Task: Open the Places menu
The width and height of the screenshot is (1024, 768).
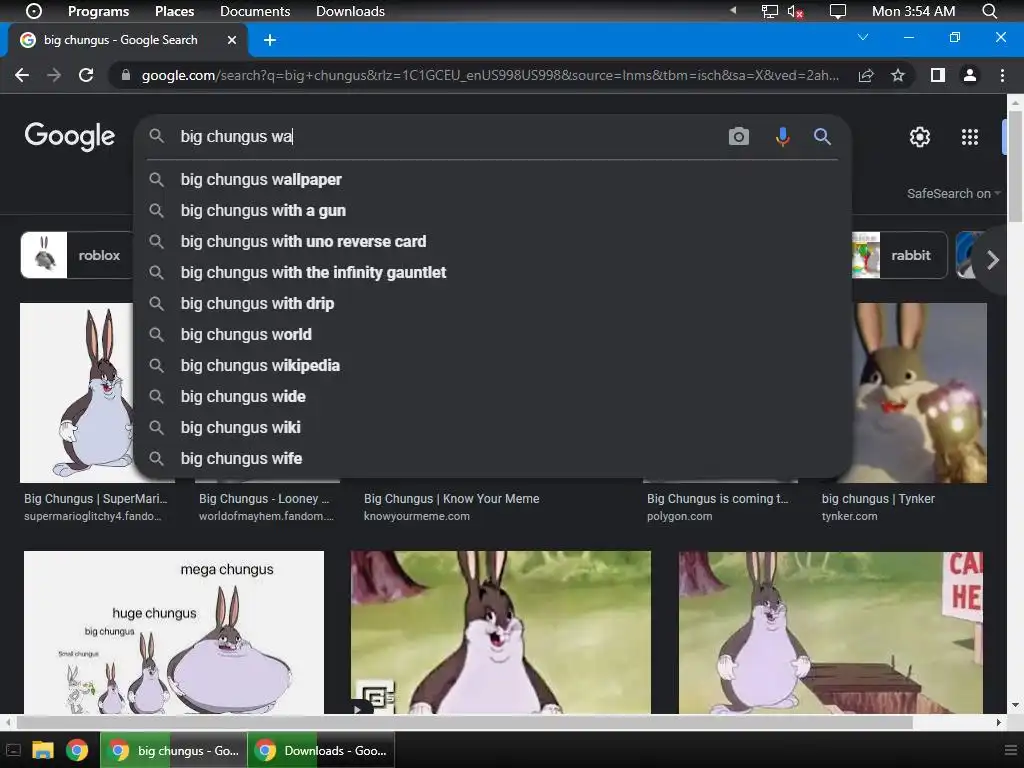Action: point(174,11)
